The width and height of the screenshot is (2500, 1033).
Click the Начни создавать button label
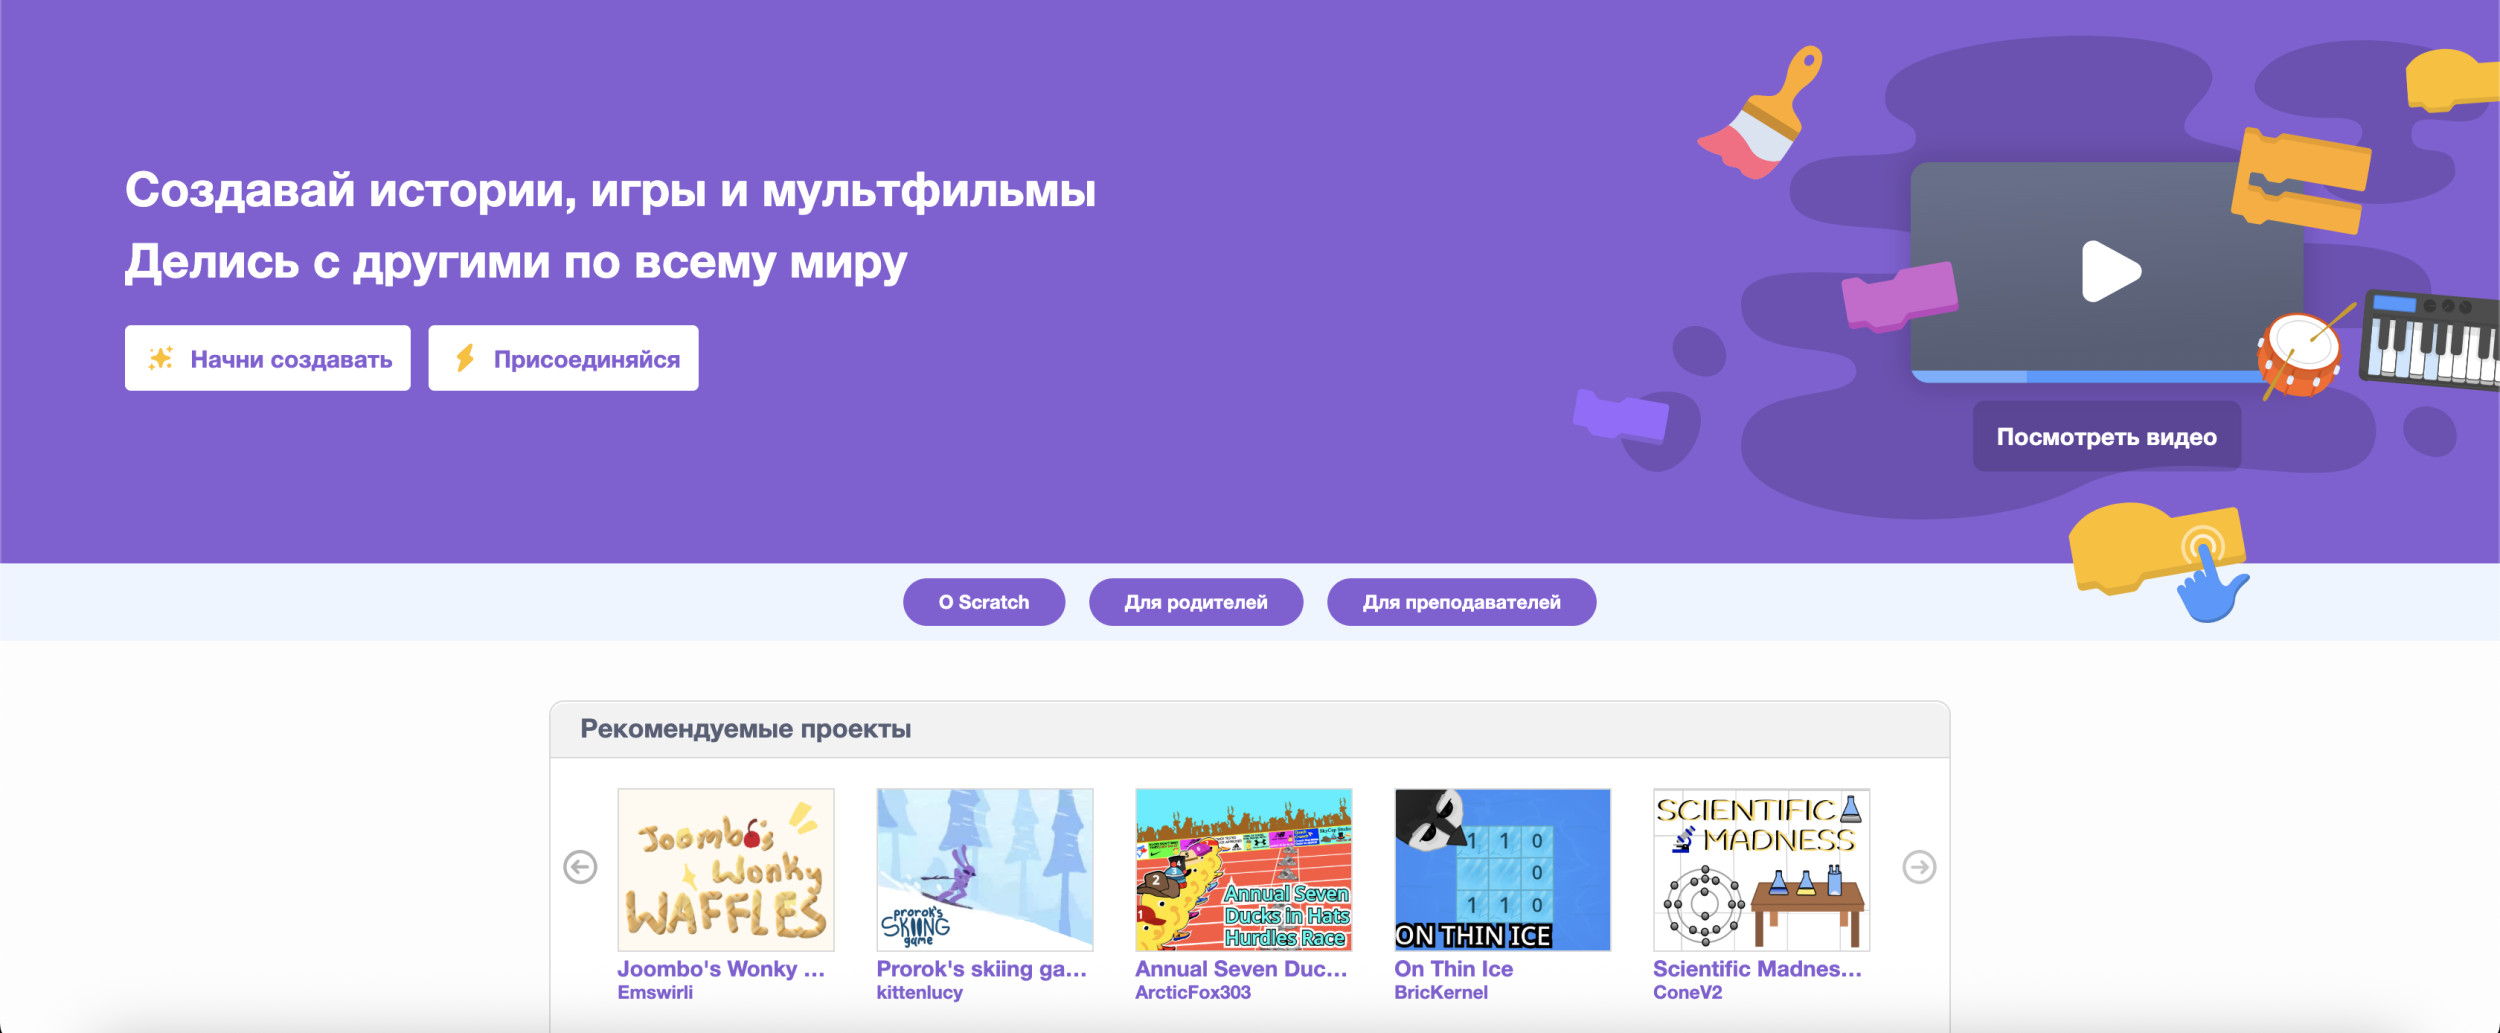291,359
